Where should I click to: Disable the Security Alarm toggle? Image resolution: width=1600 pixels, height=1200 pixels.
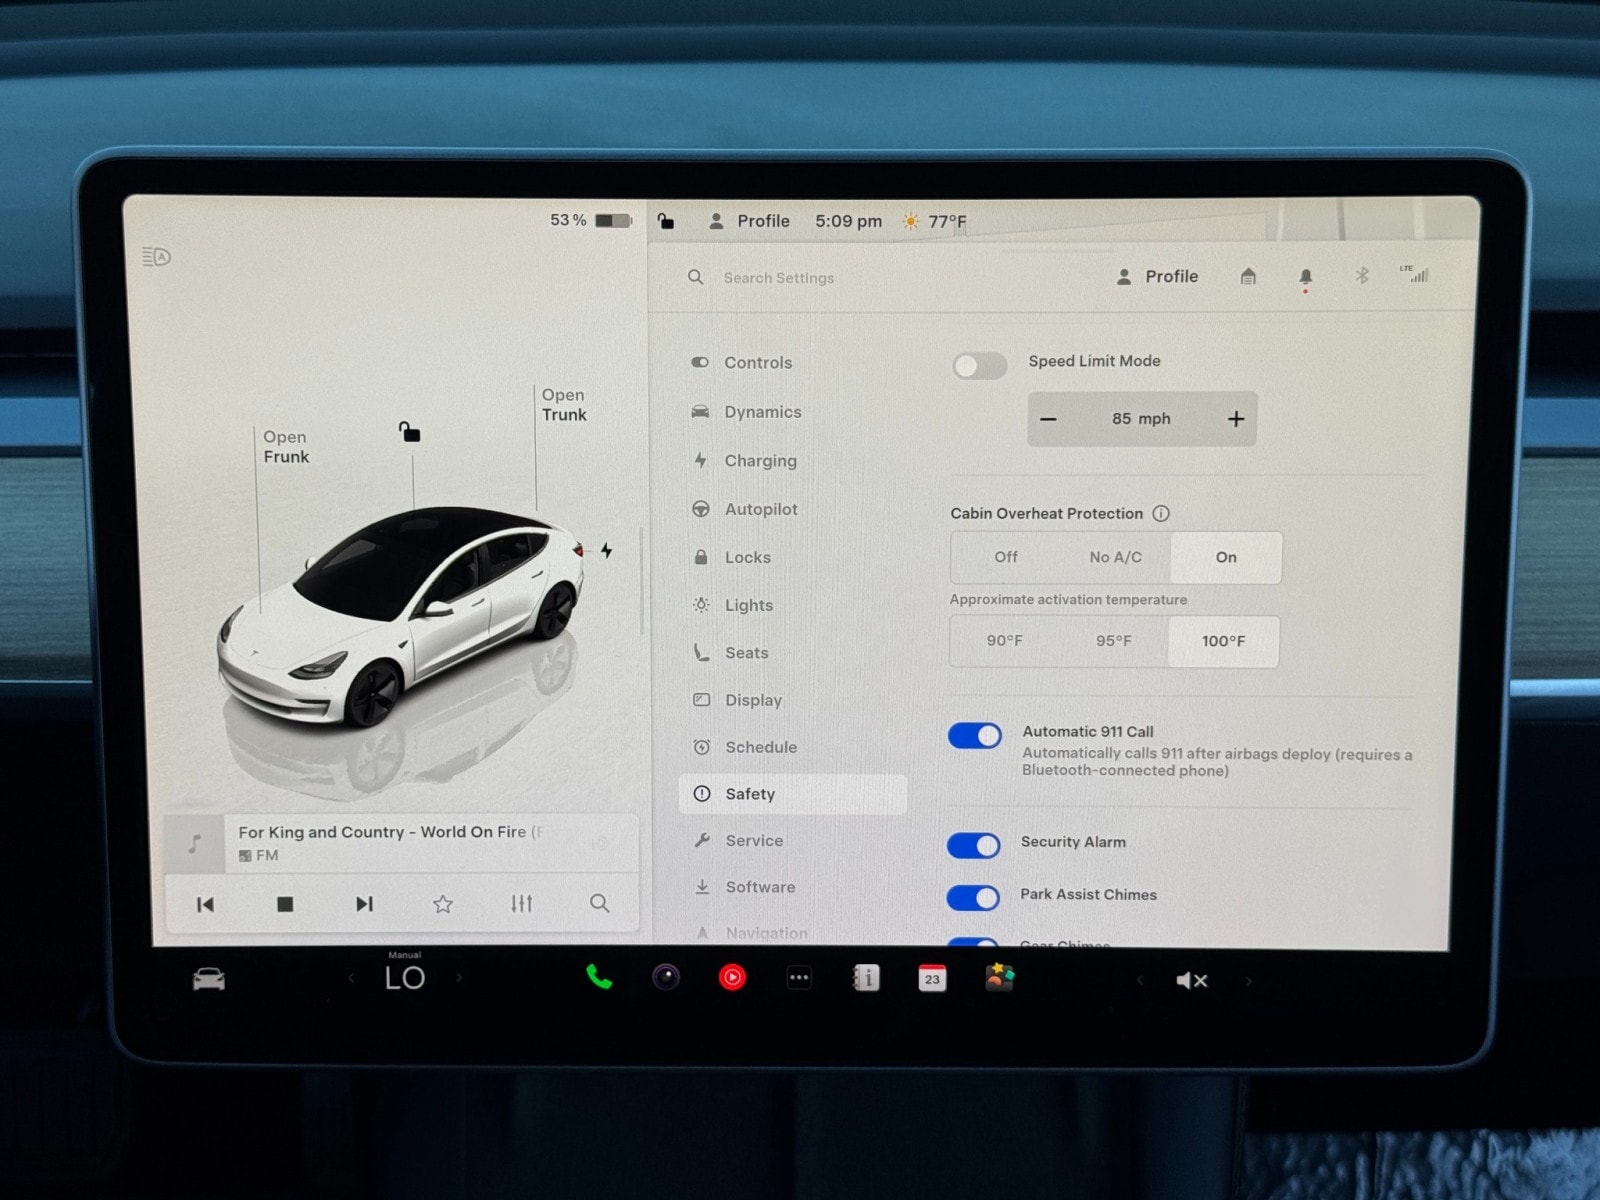coord(973,846)
